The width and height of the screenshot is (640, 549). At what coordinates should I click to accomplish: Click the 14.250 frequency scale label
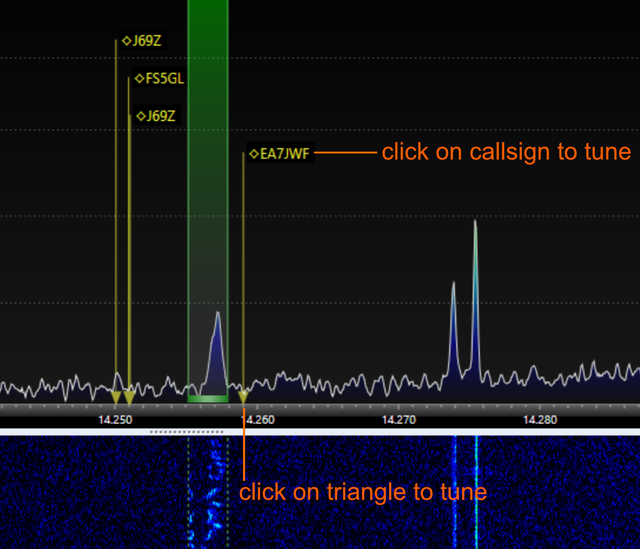pos(115,420)
